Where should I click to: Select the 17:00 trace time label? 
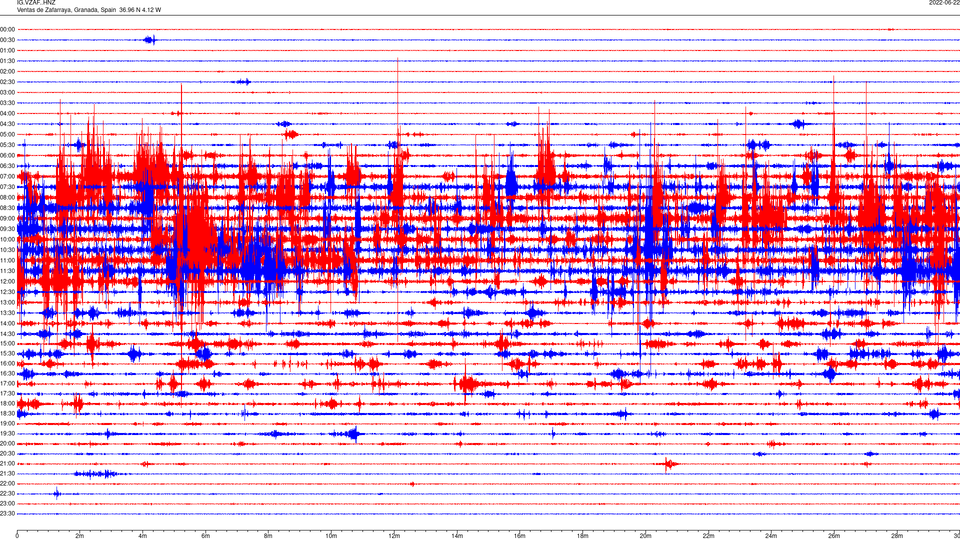coord(7,384)
